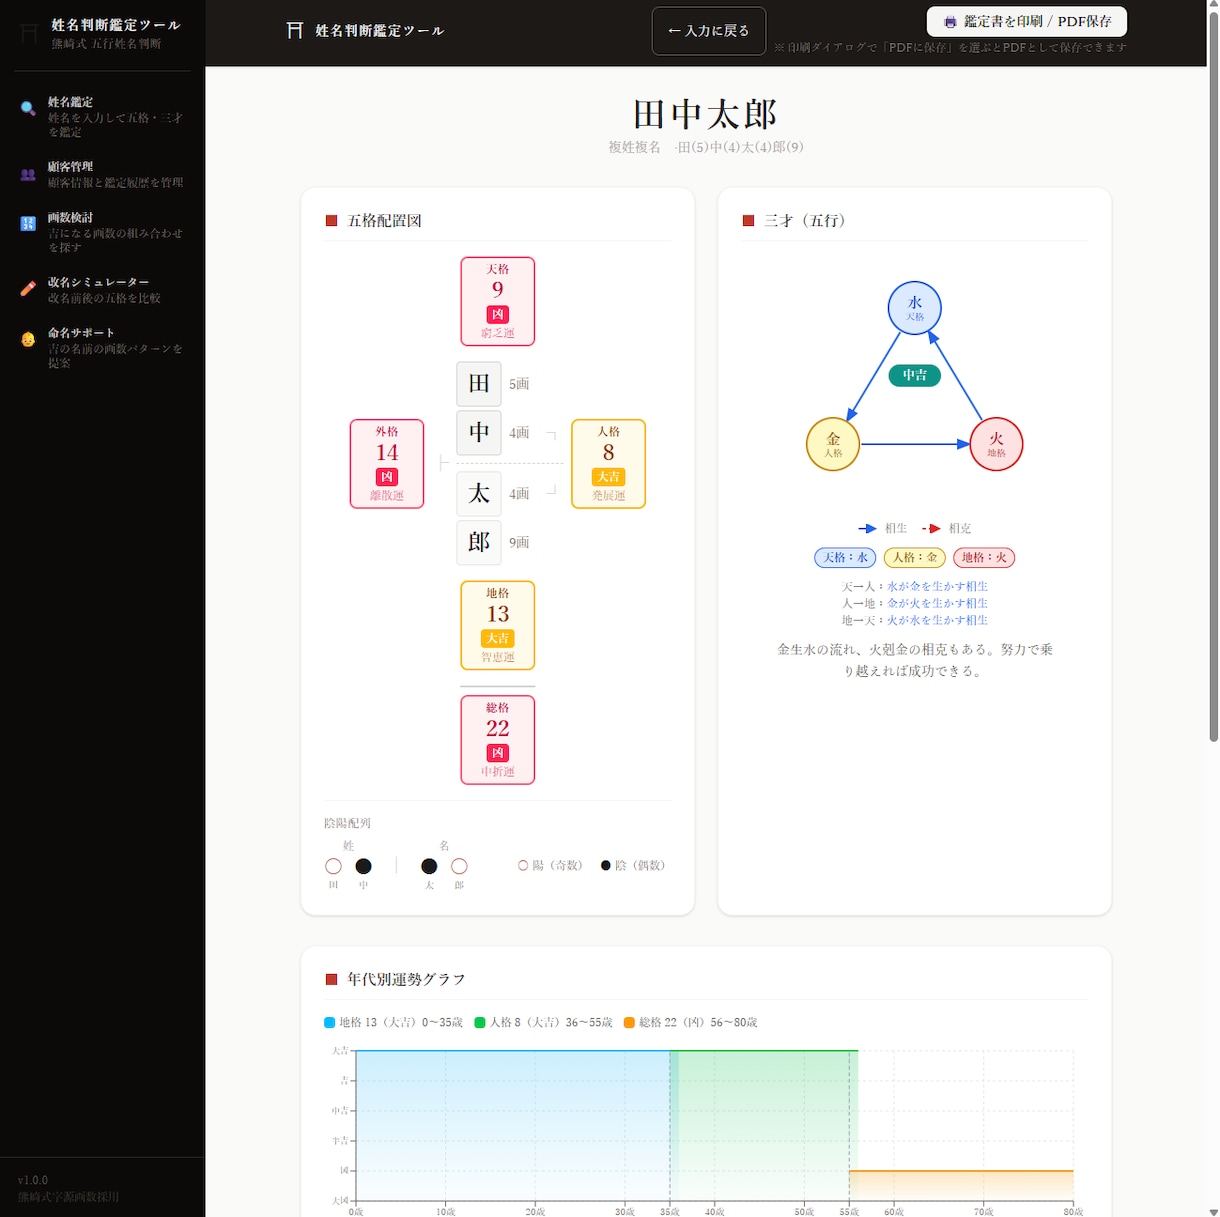This screenshot has width=1220, height=1217.
Task: Click the filled yin circle above 太
Action: (429, 866)
